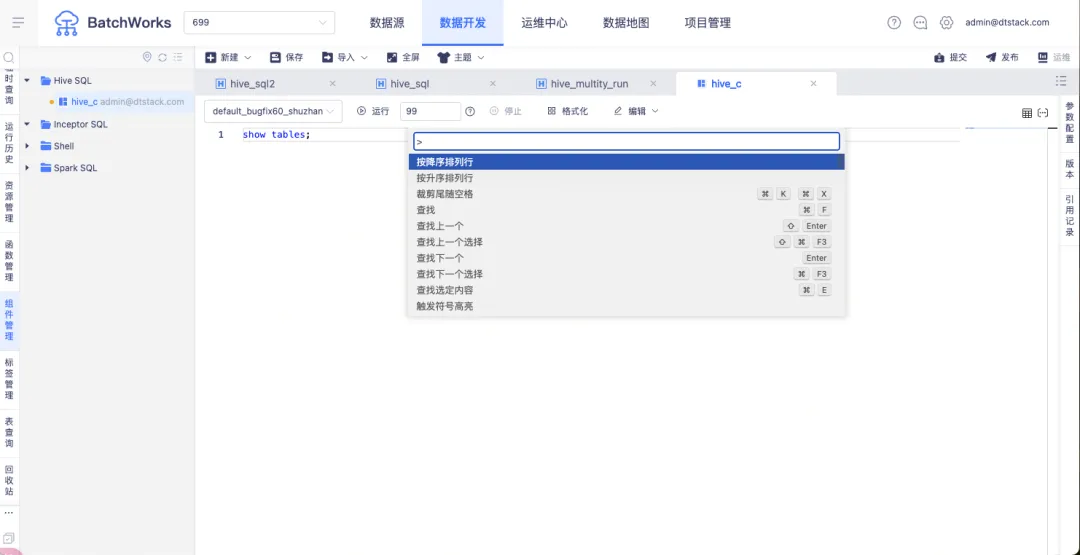Open the 编辑 edit dropdown
This screenshot has height=555, width=1080.
coord(636,111)
